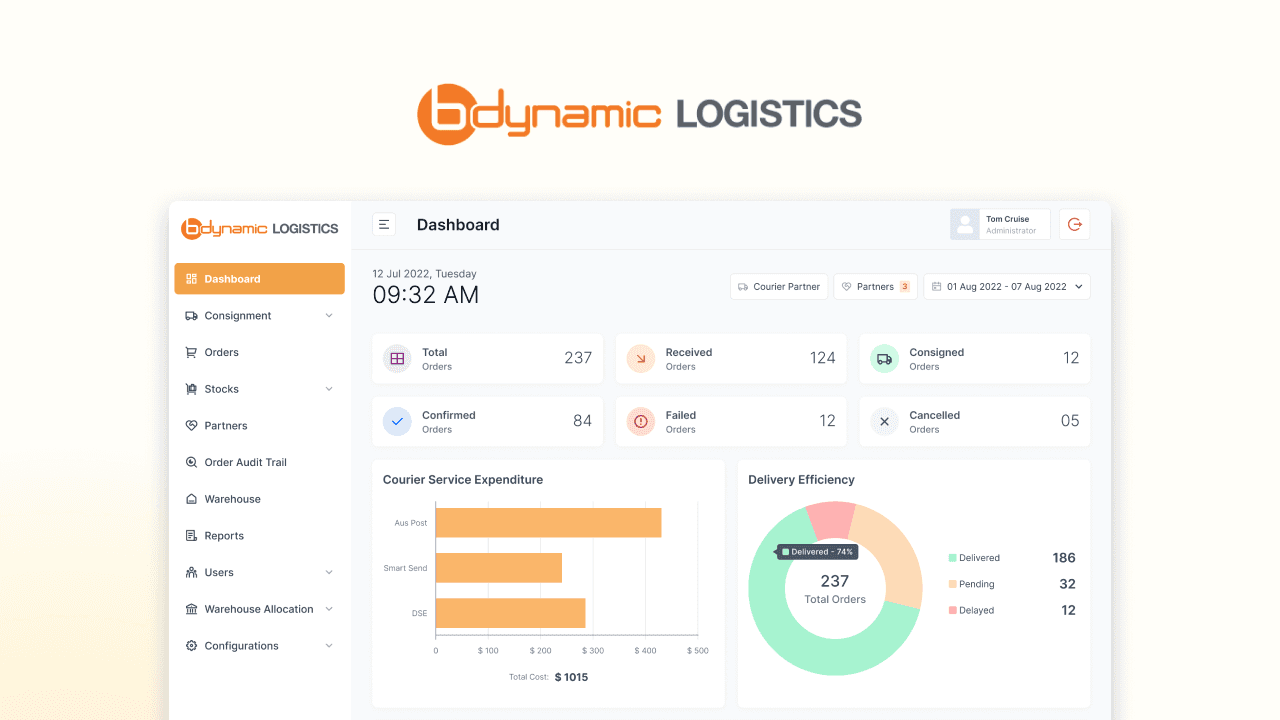
Task: Click the Stocks icon in sidebar
Action: tap(191, 389)
